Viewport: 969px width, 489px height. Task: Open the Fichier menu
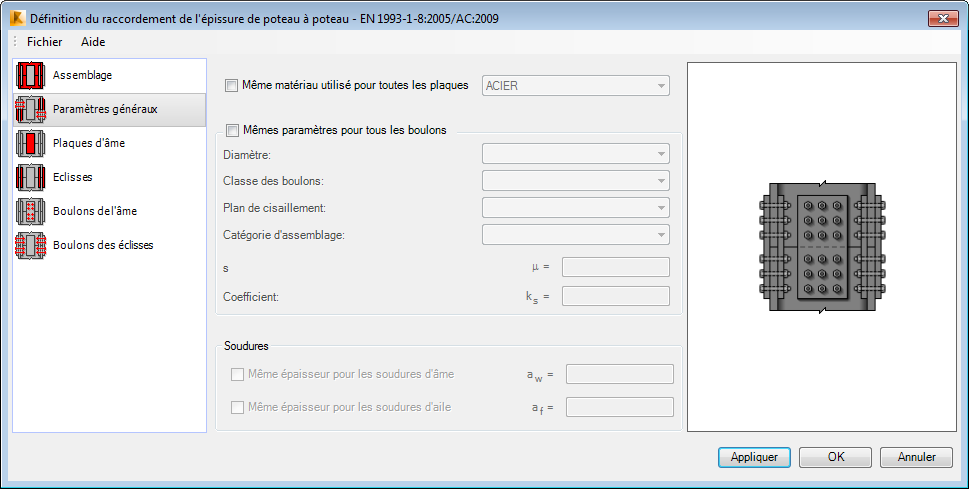[44, 42]
